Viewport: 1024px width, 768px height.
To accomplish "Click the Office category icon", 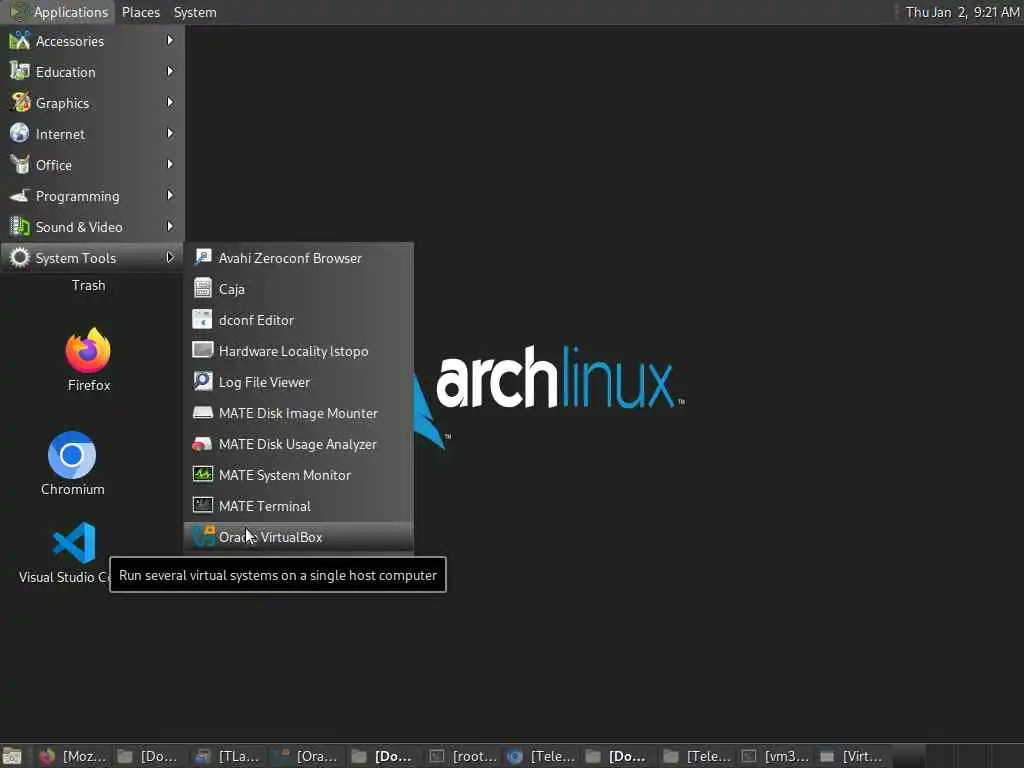I will pyautogui.click(x=20, y=165).
